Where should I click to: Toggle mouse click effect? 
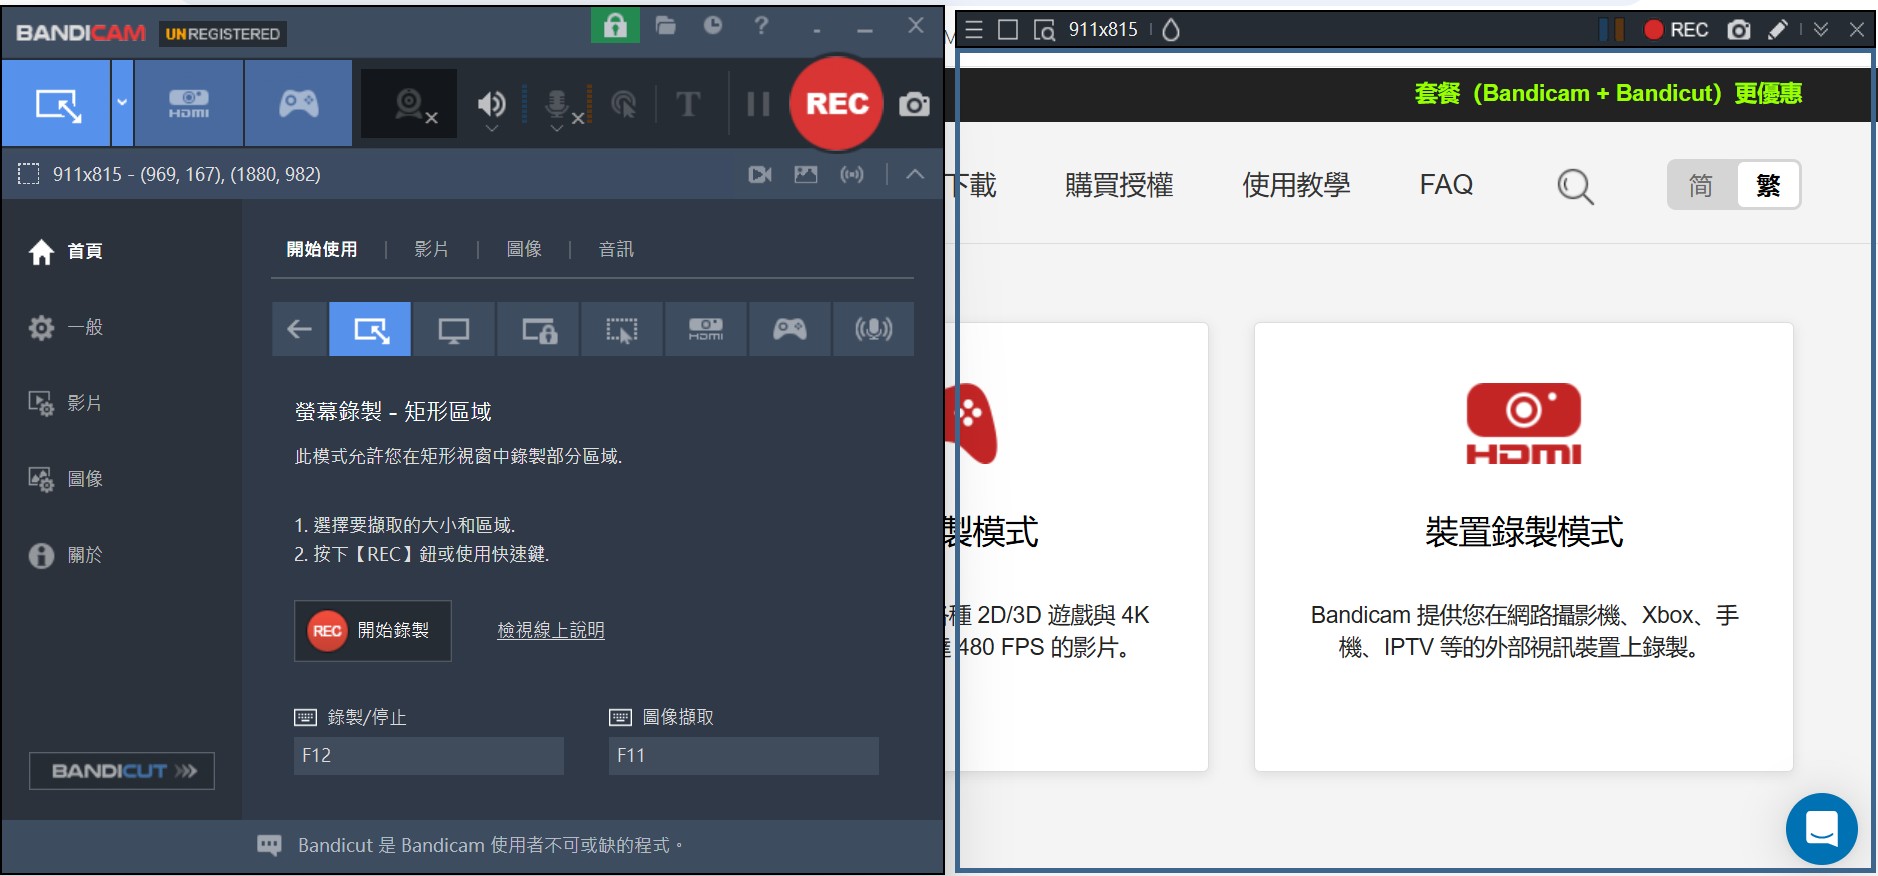624,103
